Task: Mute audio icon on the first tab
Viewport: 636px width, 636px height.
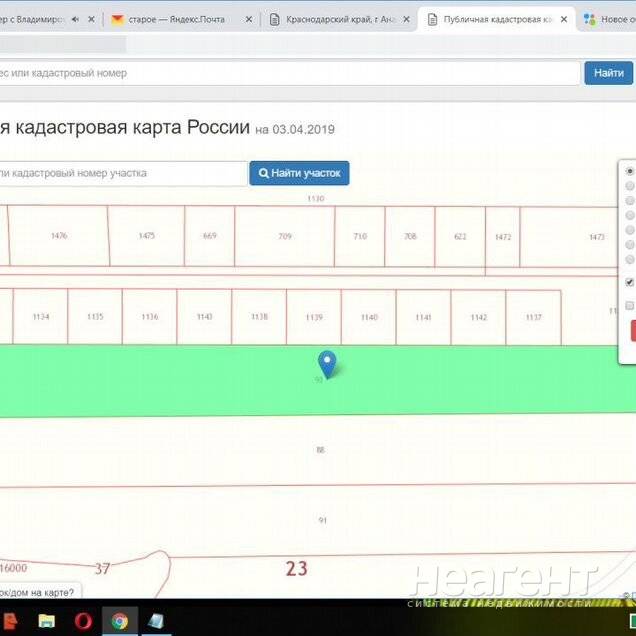Action: click(75, 19)
